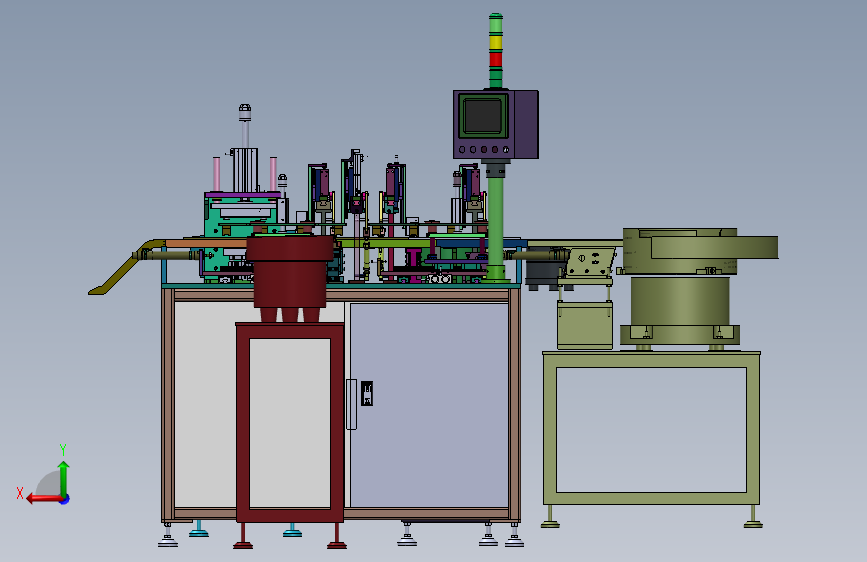867x562 pixels.
Task: Select the dark red hopper cabinet door panel
Action: click(290, 423)
